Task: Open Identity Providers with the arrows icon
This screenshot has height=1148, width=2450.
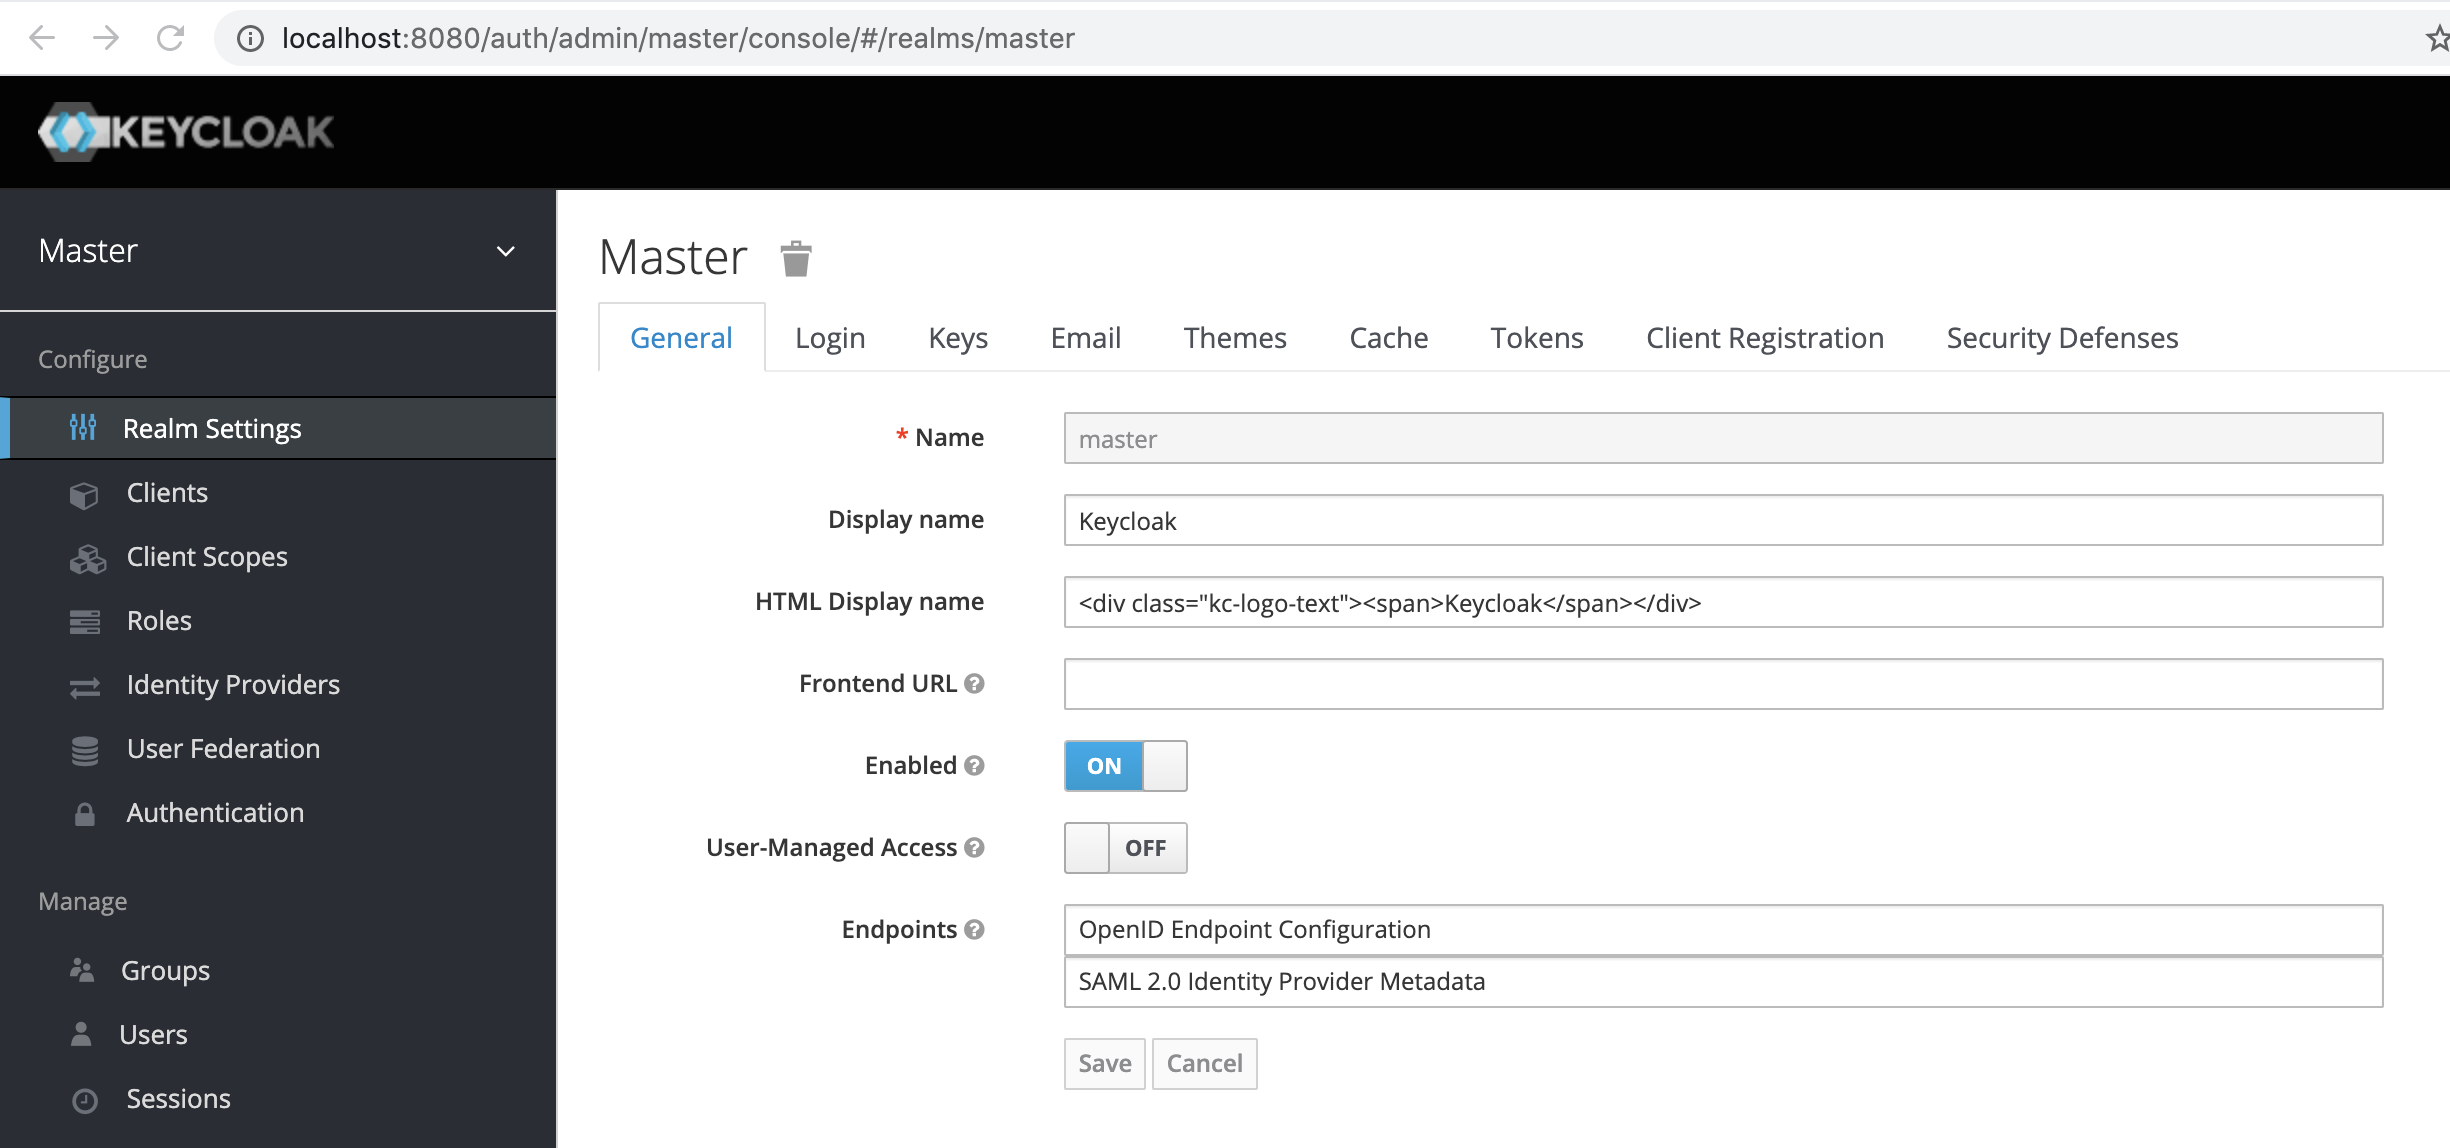Action: (x=84, y=686)
